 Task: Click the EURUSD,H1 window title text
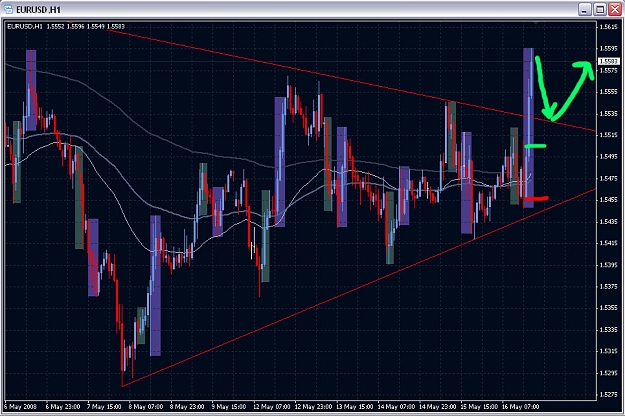click(x=38, y=9)
